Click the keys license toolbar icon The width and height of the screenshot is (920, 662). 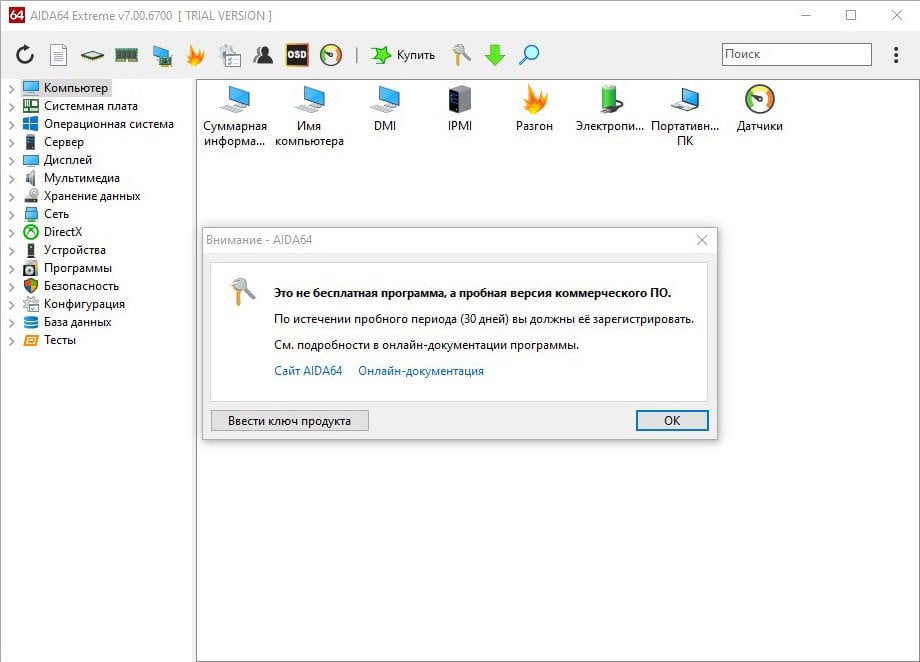461,55
